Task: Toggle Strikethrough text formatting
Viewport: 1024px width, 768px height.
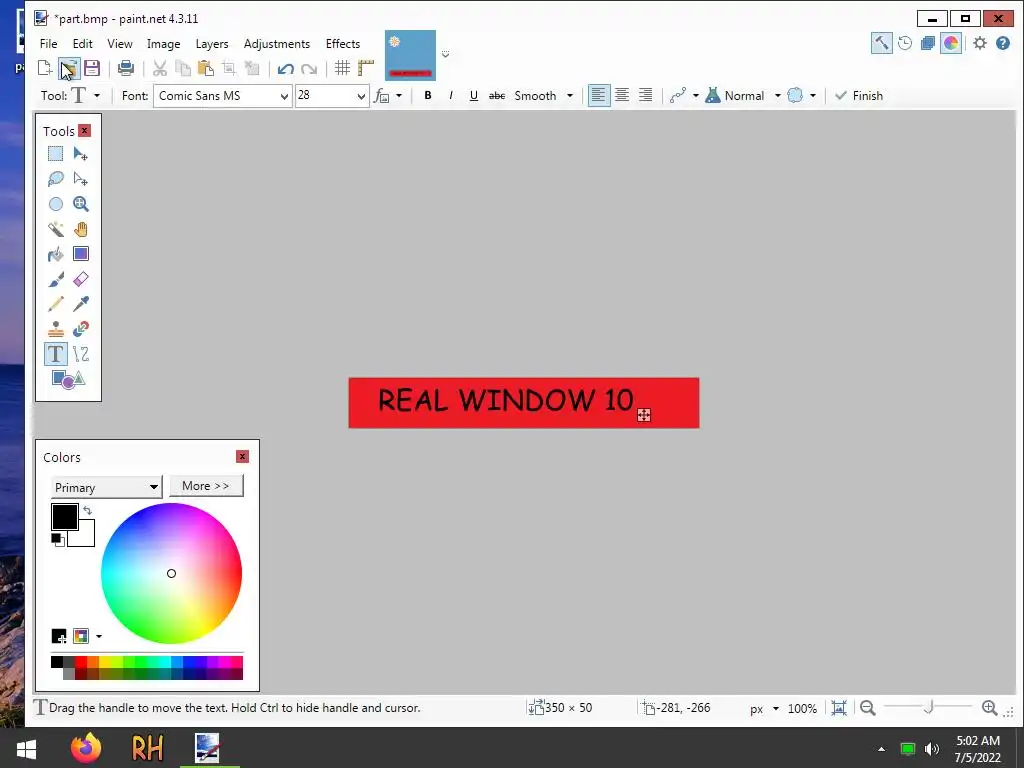Action: click(497, 96)
